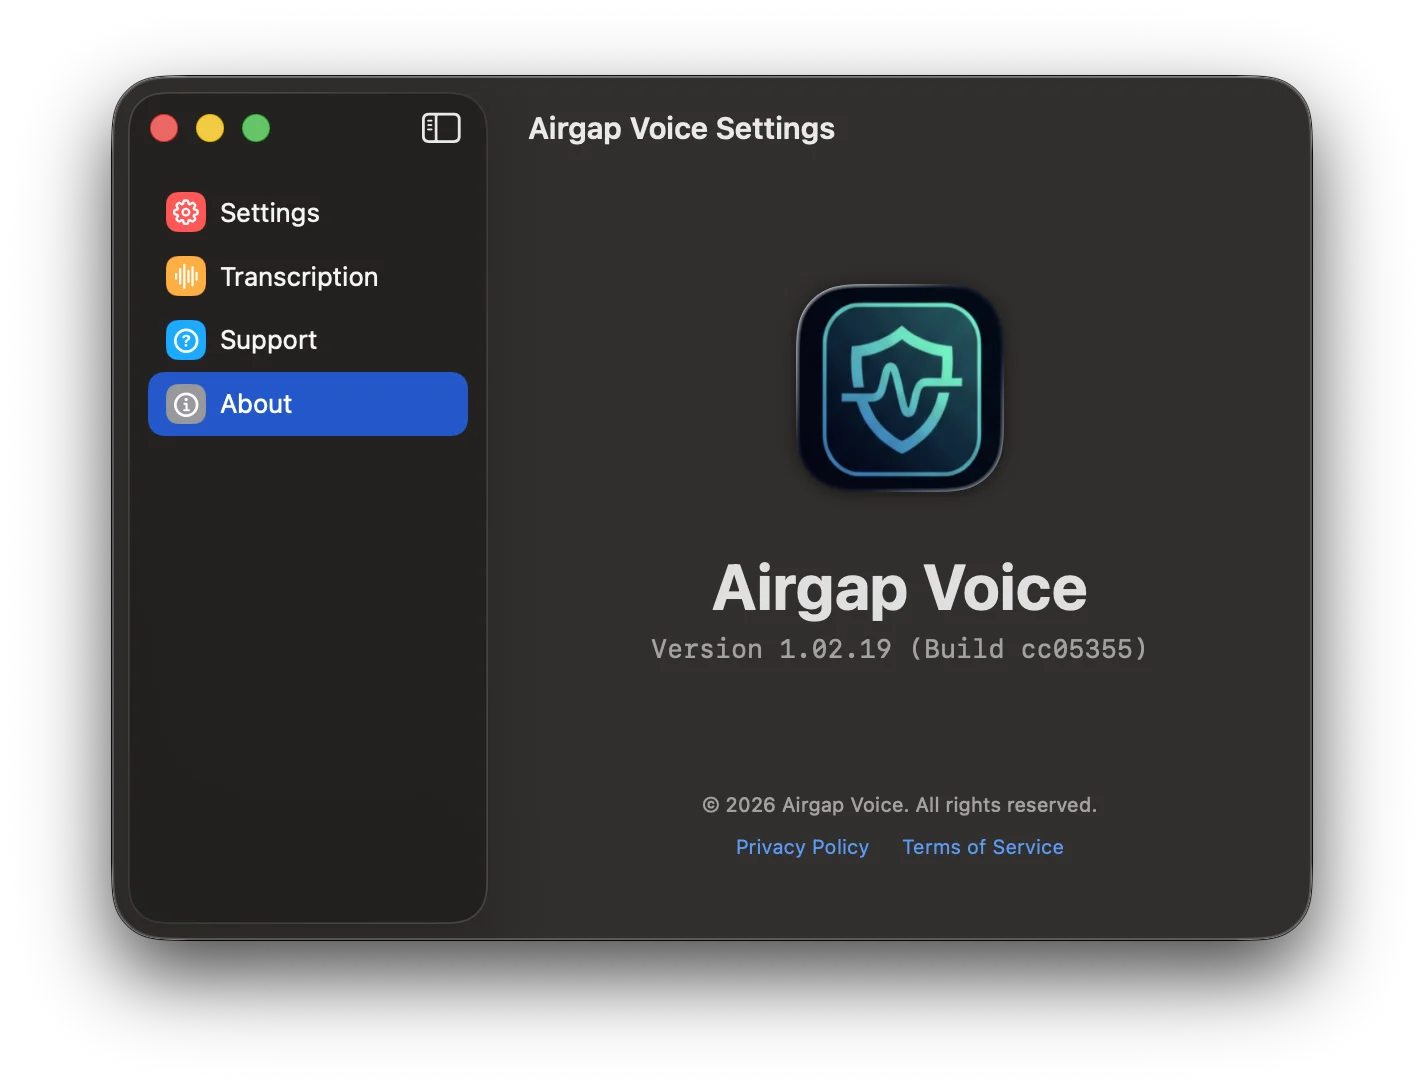1424x1088 pixels.
Task: Click the Airgap Voice shield logo
Action: coord(900,388)
